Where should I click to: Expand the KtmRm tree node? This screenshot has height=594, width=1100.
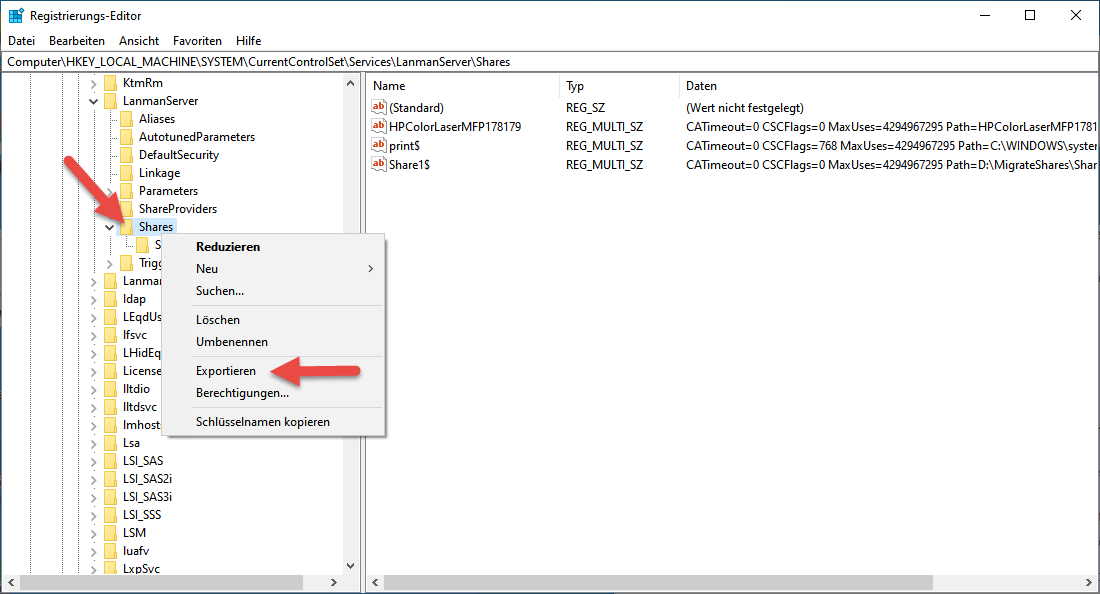(94, 83)
